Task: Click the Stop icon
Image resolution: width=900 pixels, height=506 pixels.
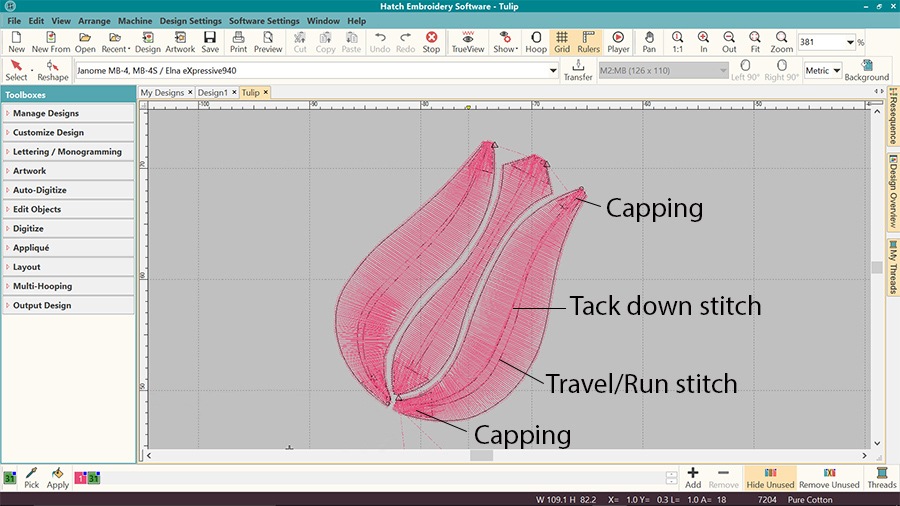Action: [x=431, y=41]
